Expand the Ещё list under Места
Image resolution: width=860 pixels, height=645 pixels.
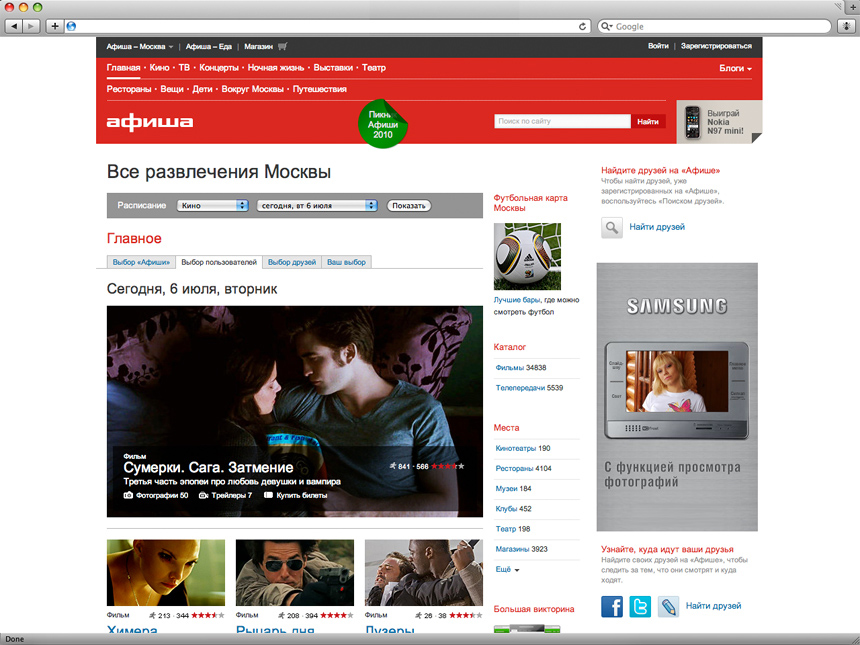507,569
